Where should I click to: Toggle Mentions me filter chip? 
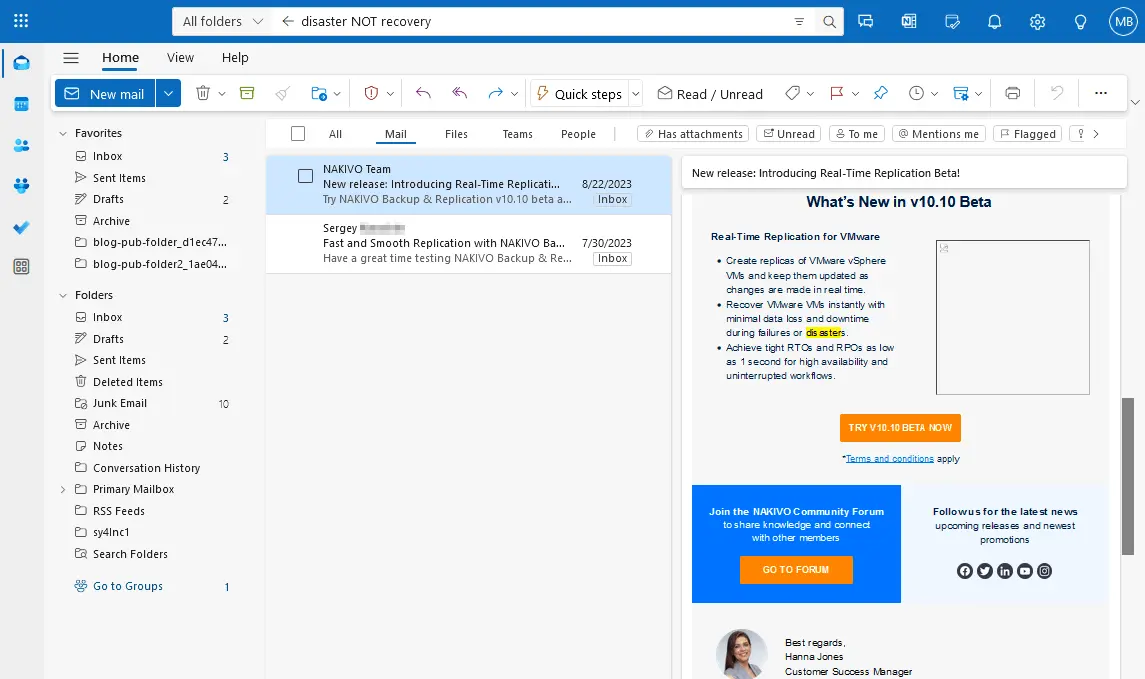coord(939,134)
